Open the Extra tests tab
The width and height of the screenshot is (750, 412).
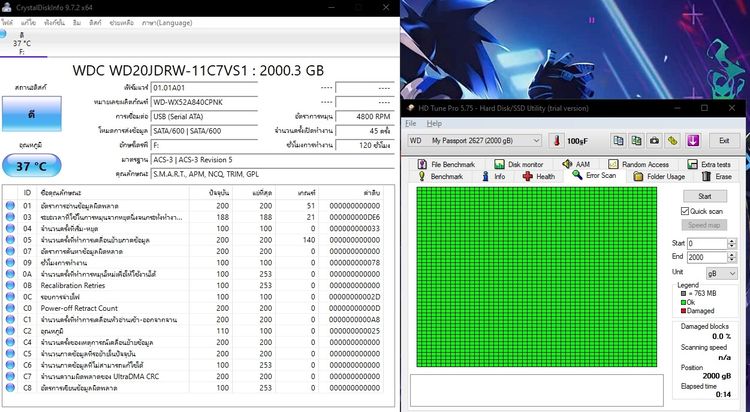(709, 164)
